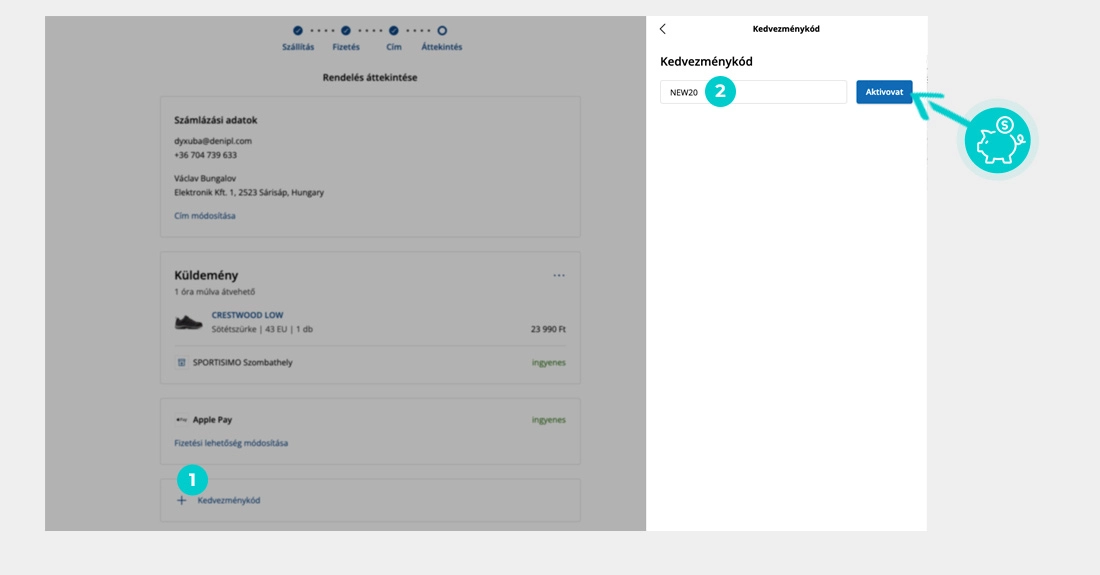Image resolution: width=1100 pixels, height=575 pixels.
Task: Go back using the Kedvezménykód panel arrow
Action: (x=662, y=29)
